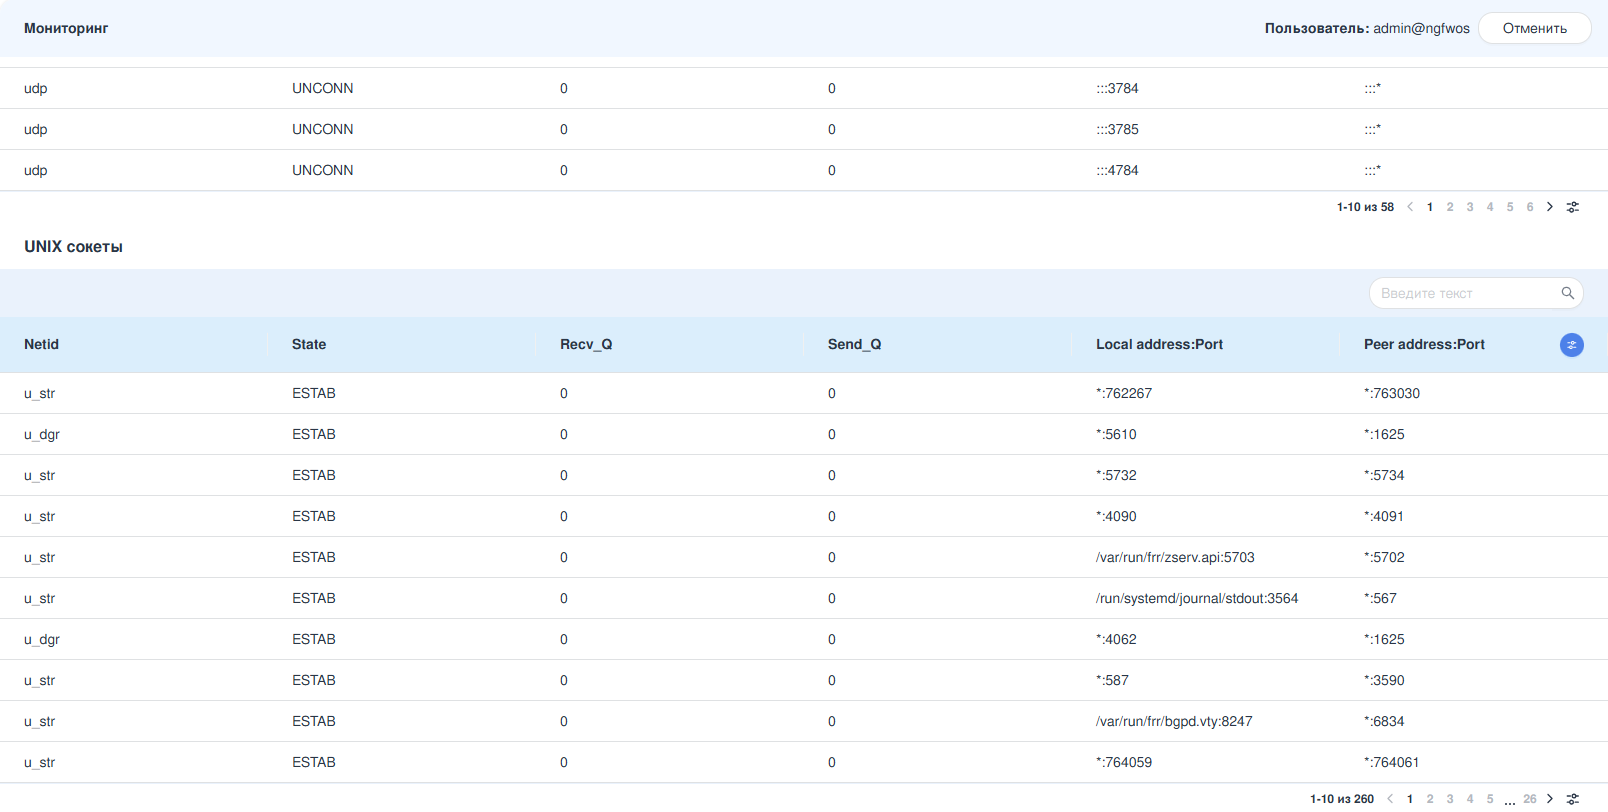1608x812 pixels.
Task: Click u_dgr Netid in the *:5610 row
Action: pyautogui.click(x=42, y=434)
